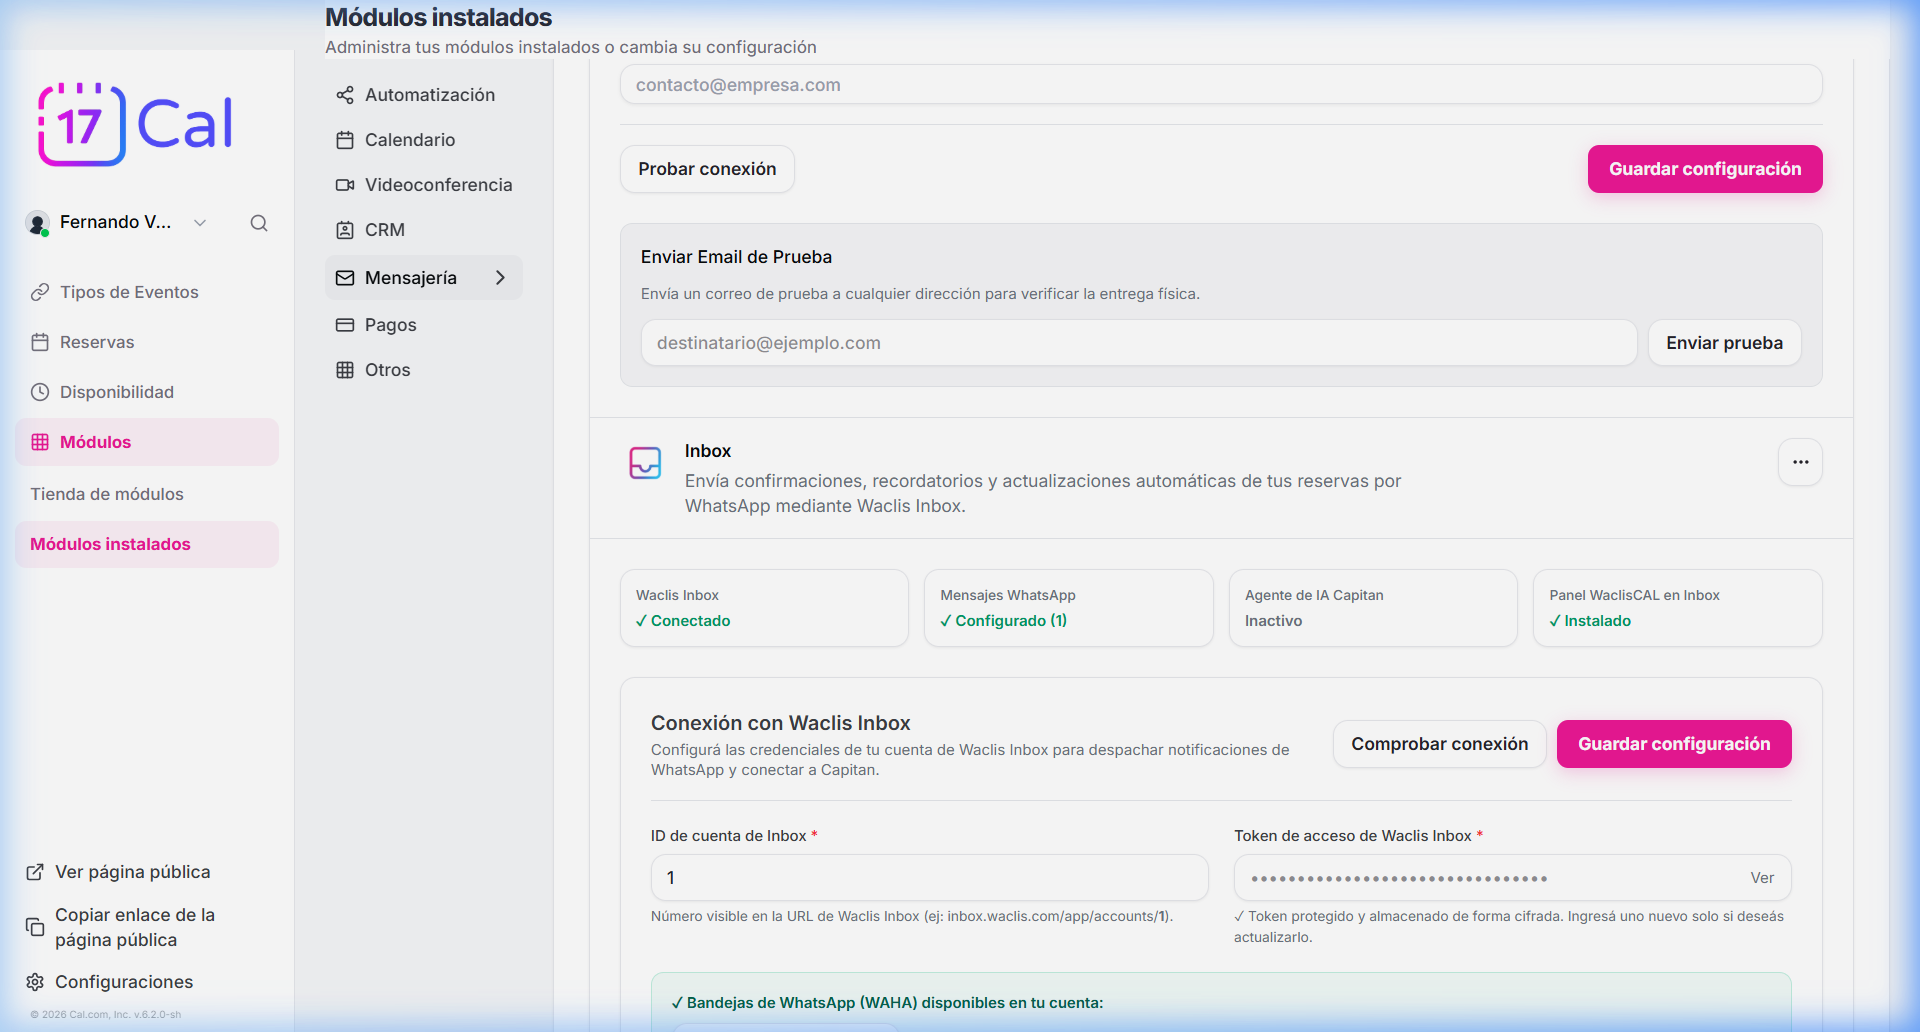Click the calendar icon beside Reservas

click(40, 342)
